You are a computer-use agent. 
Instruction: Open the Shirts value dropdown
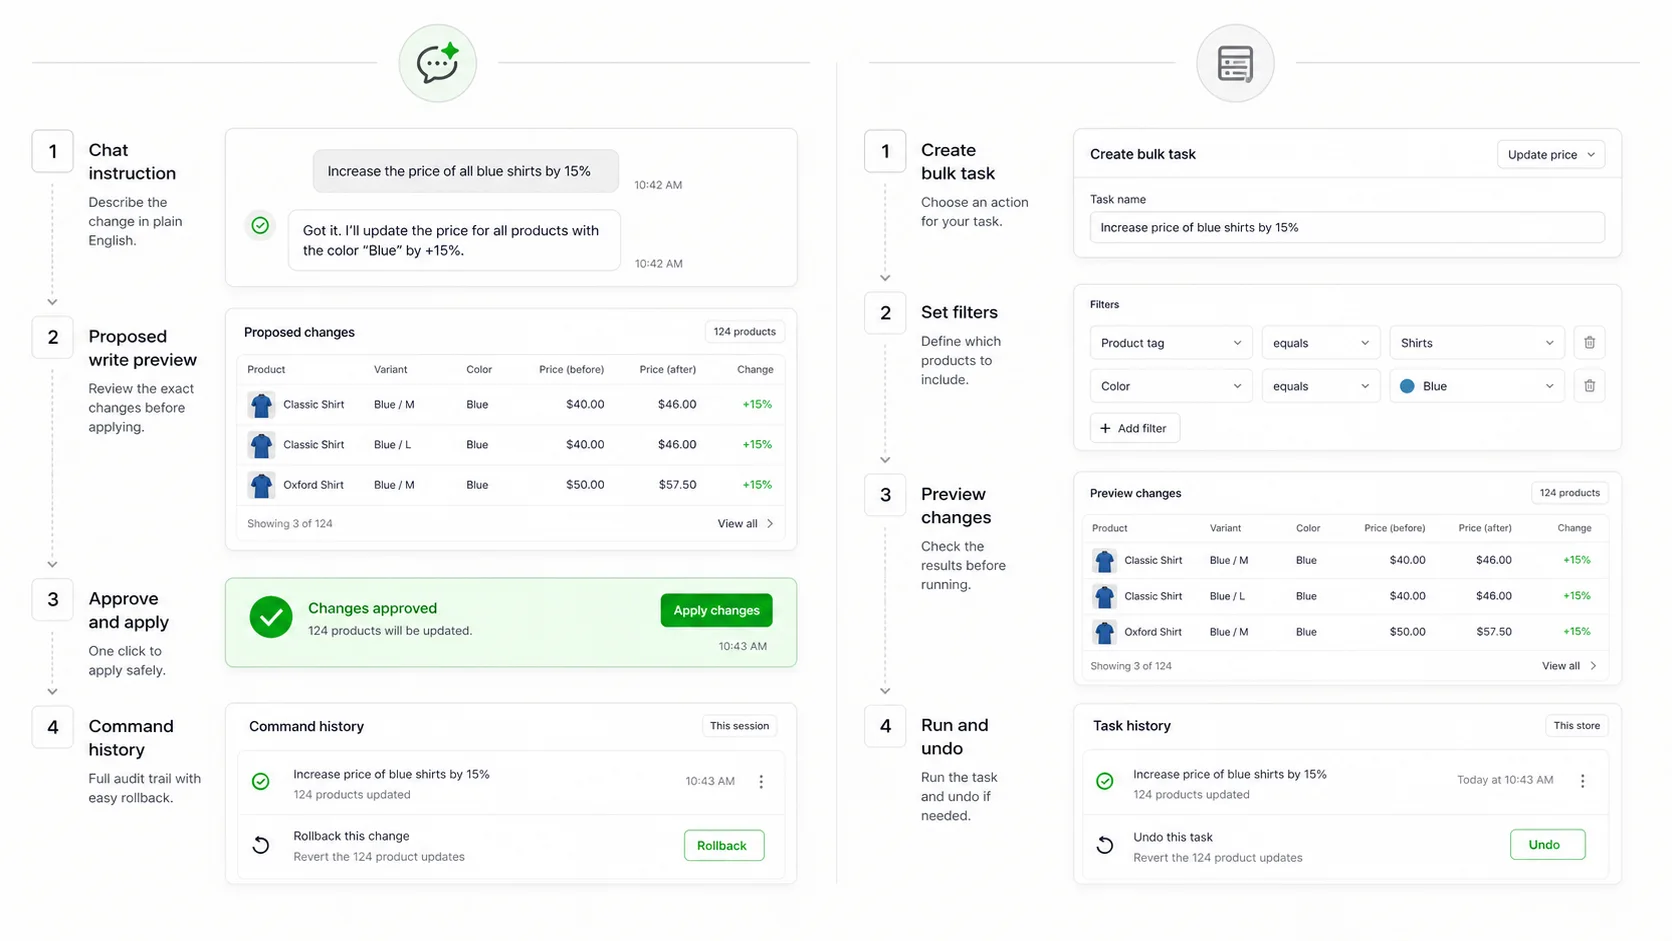1476,343
